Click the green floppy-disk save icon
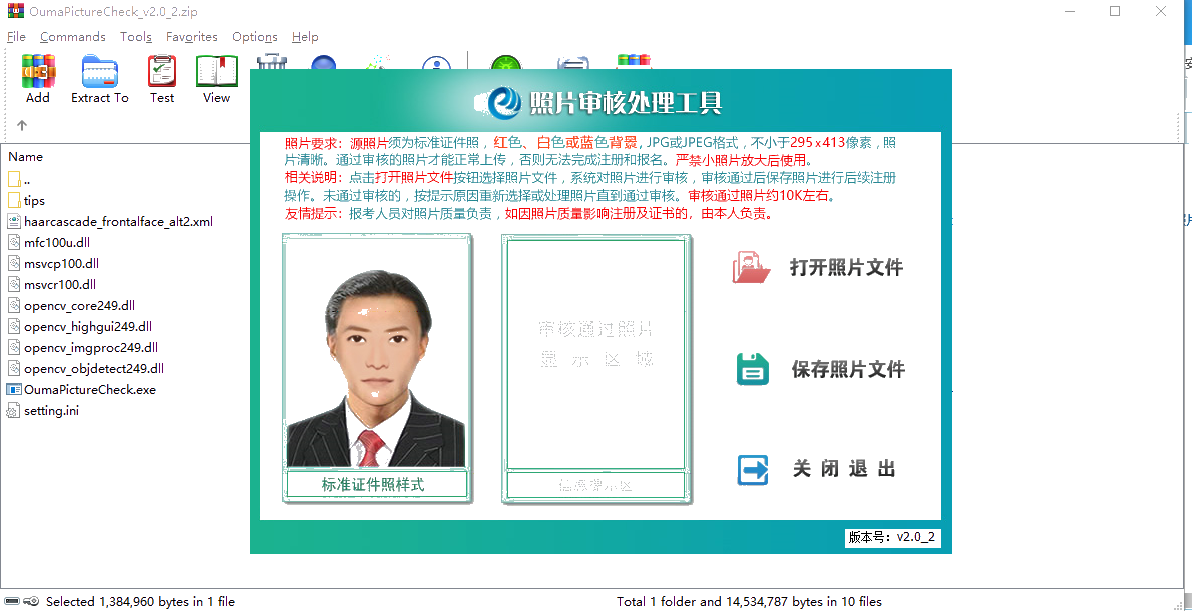 752,368
